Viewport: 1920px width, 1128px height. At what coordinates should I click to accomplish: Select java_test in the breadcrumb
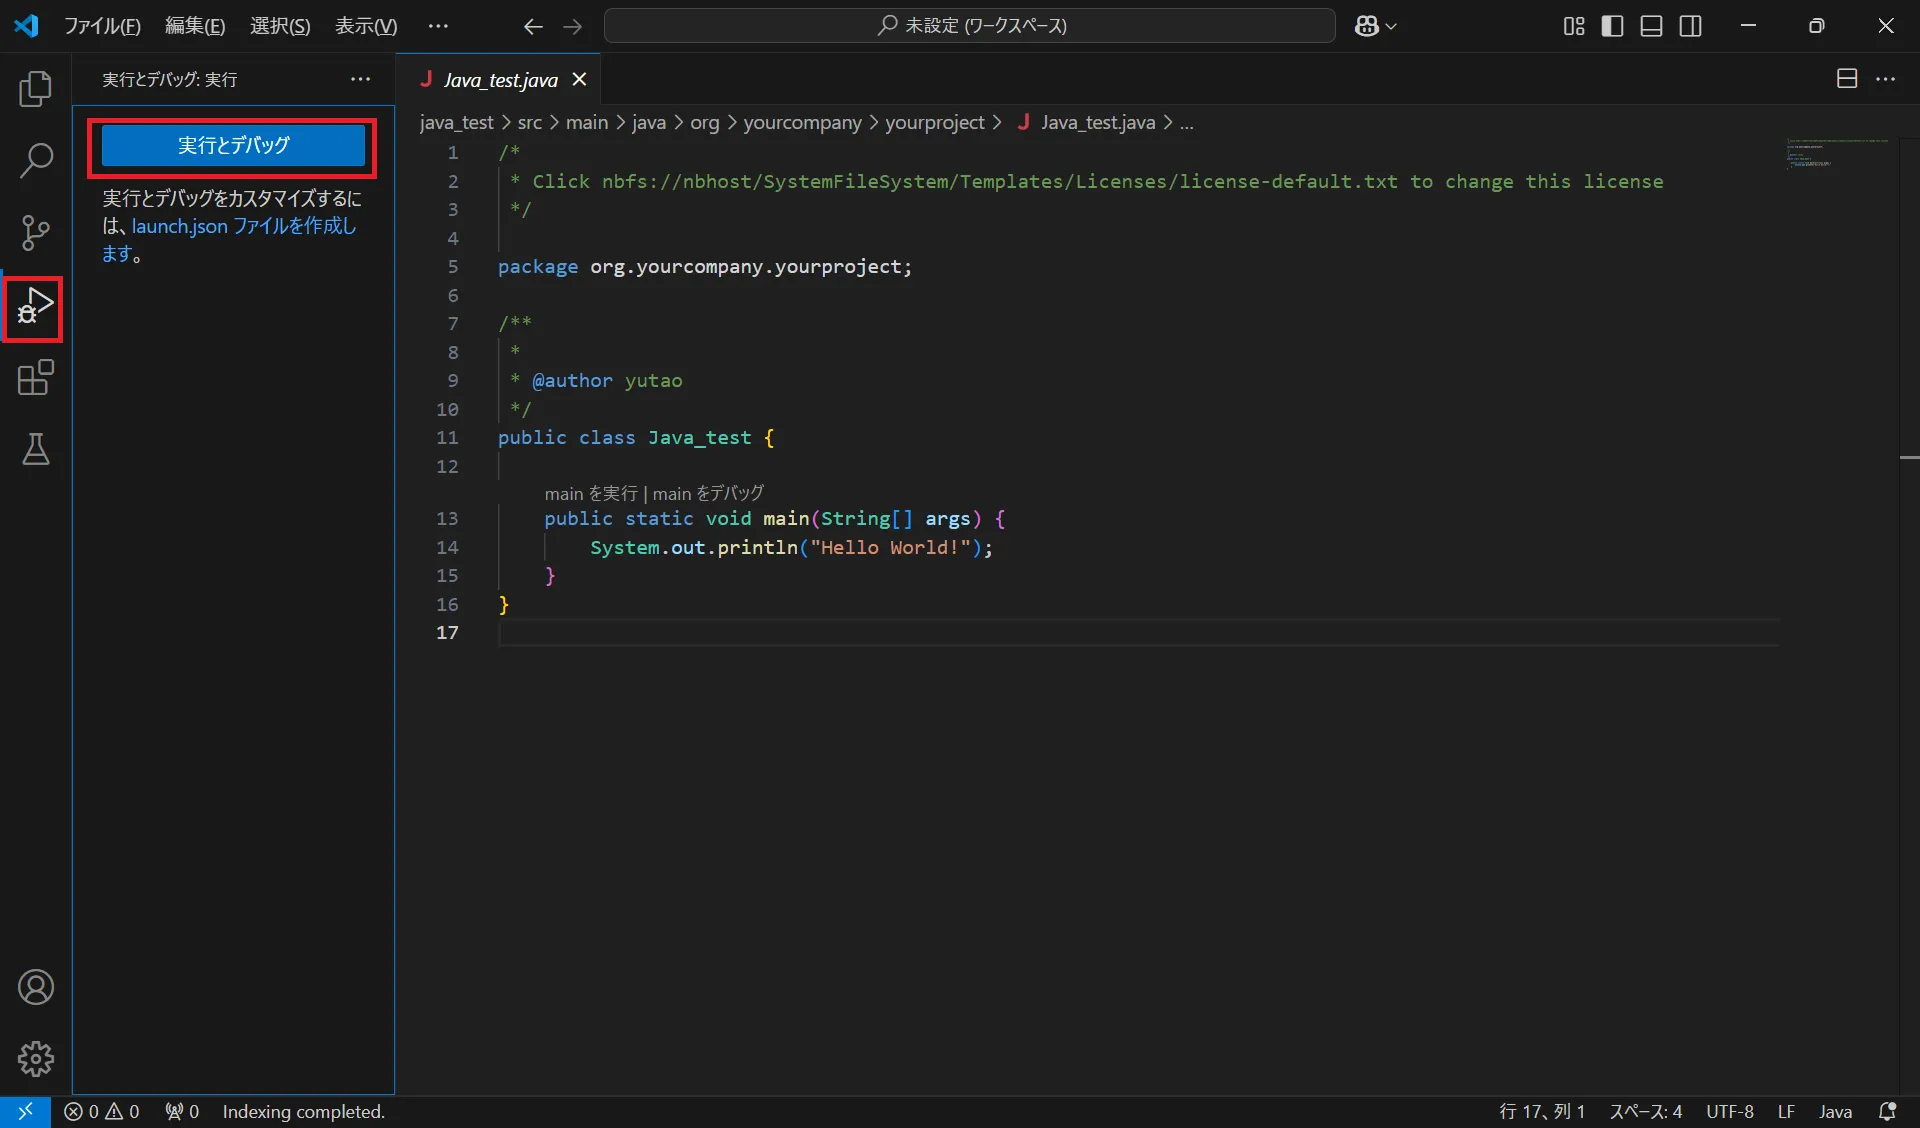pos(456,122)
